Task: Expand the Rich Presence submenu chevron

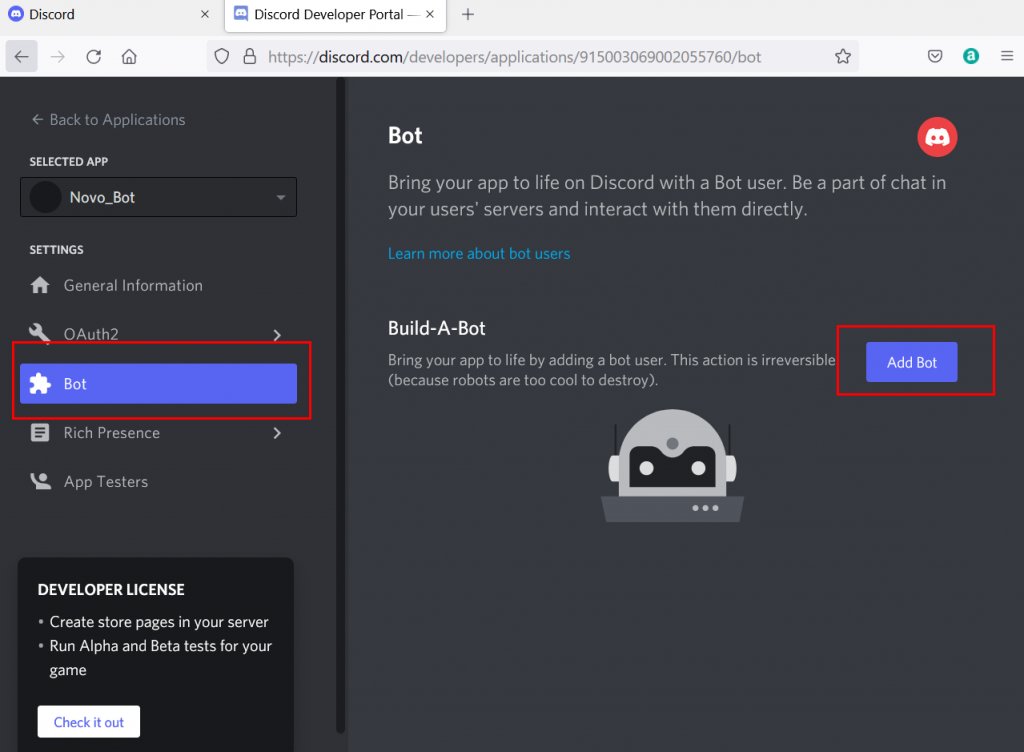Action: (277, 433)
